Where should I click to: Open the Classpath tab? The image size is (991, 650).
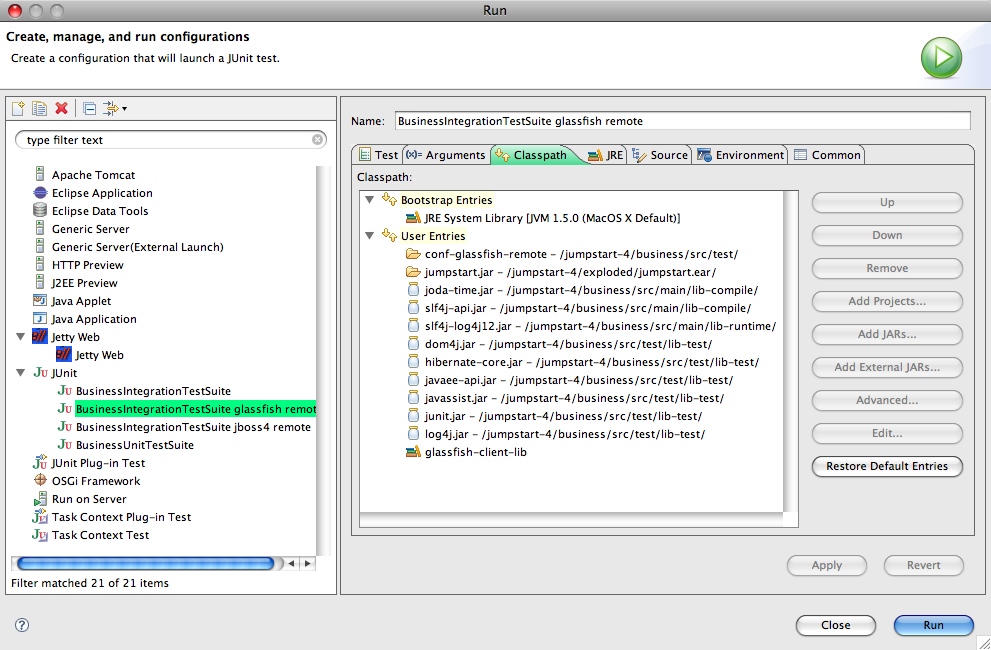[x=532, y=155]
